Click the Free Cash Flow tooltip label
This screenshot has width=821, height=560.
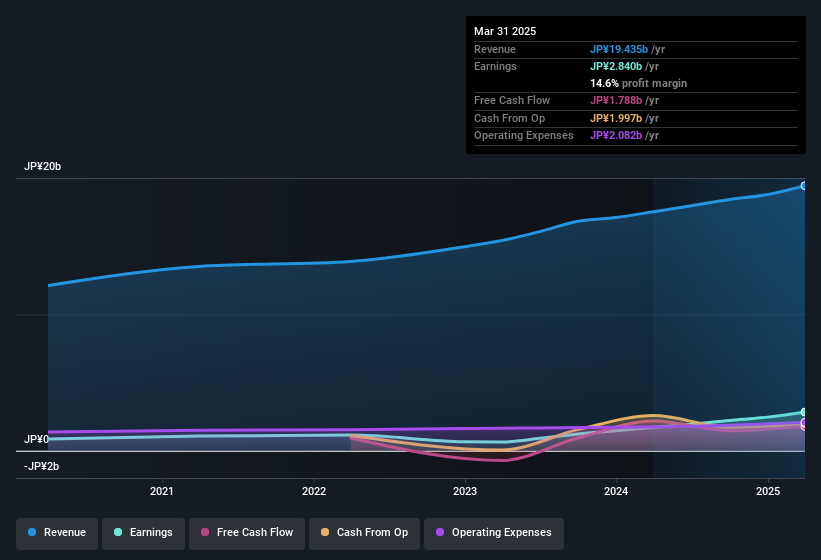point(512,100)
